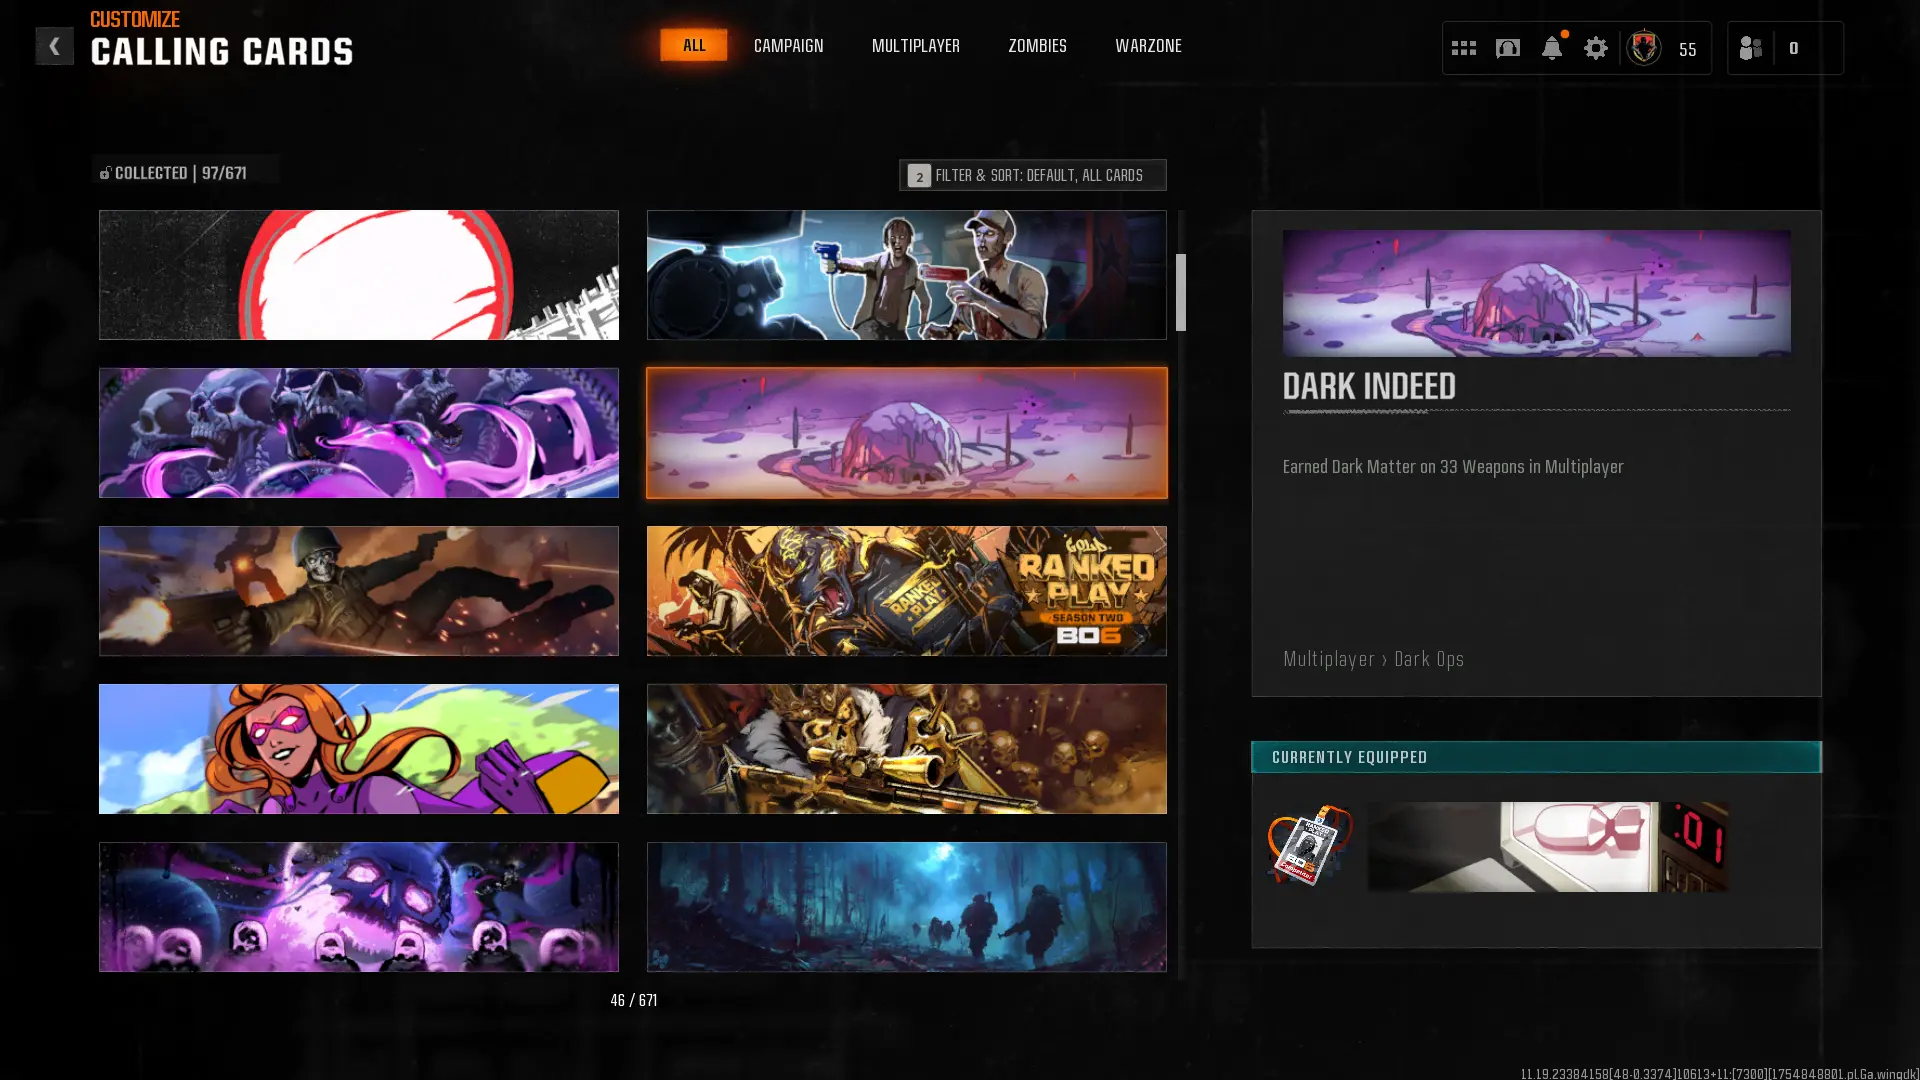
Task: Click the CURRENTLY EQUIPPED header
Action: (1536, 757)
